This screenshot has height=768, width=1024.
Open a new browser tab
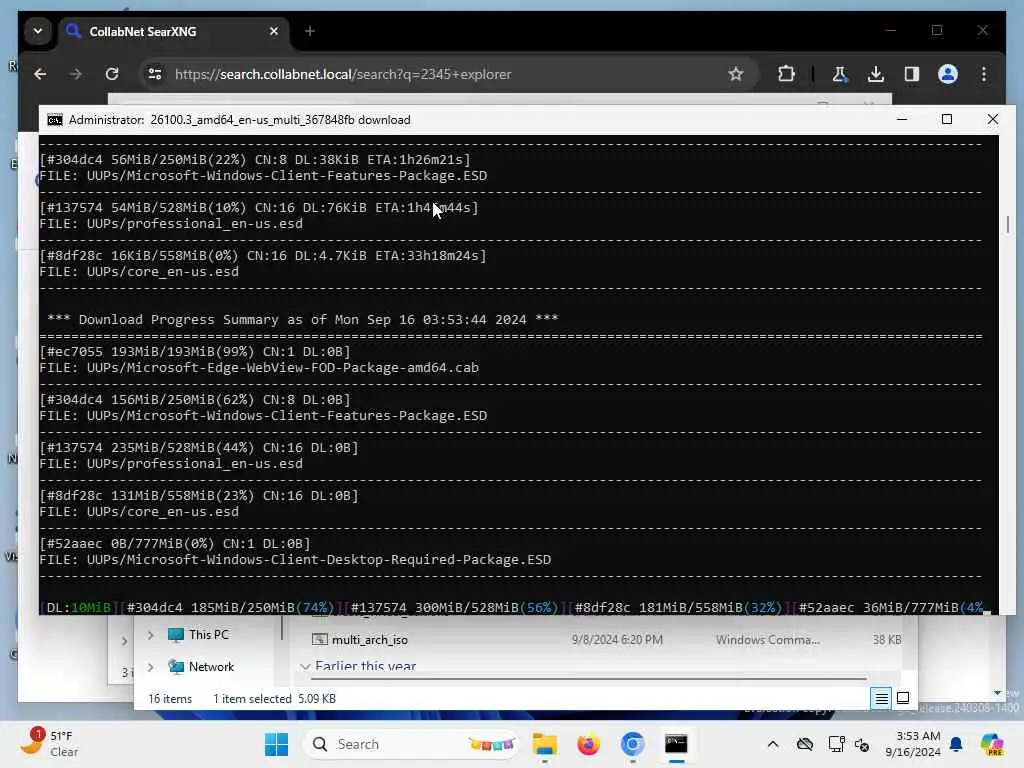point(310,31)
